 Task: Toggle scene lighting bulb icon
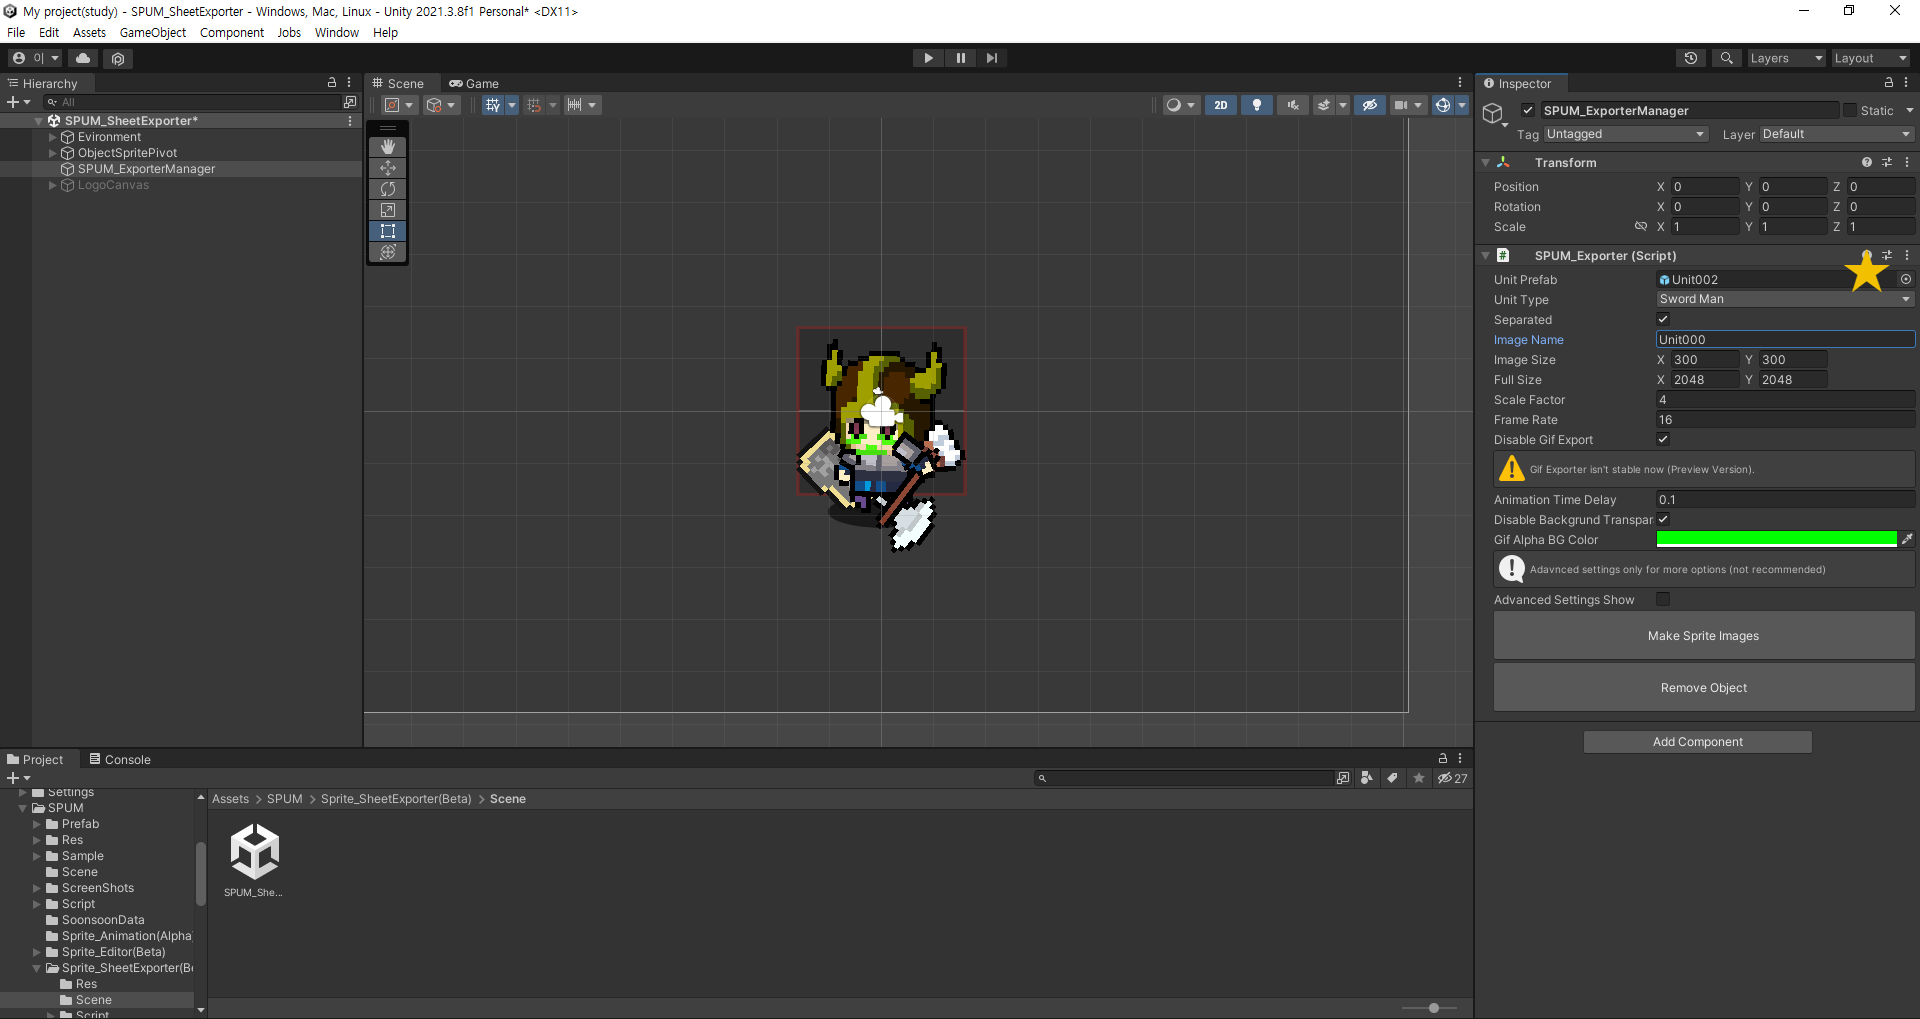[x=1257, y=105]
